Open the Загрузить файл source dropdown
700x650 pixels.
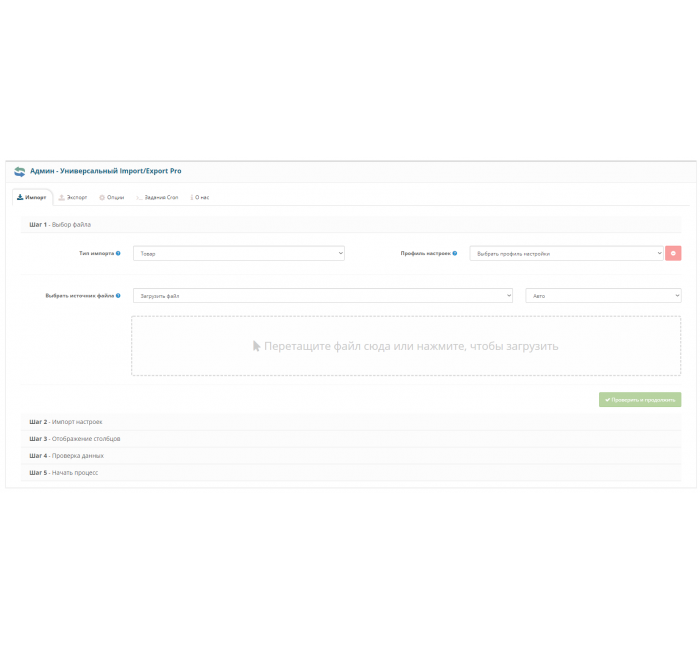[322, 296]
